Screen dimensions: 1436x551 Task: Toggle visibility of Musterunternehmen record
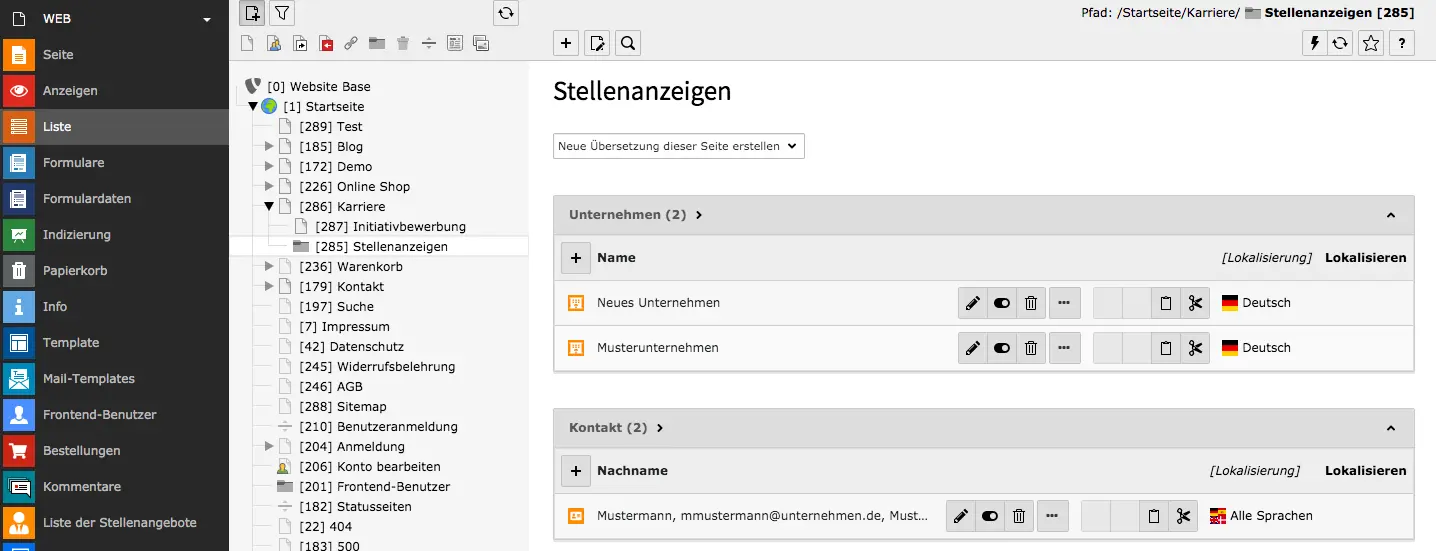(x=1001, y=348)
